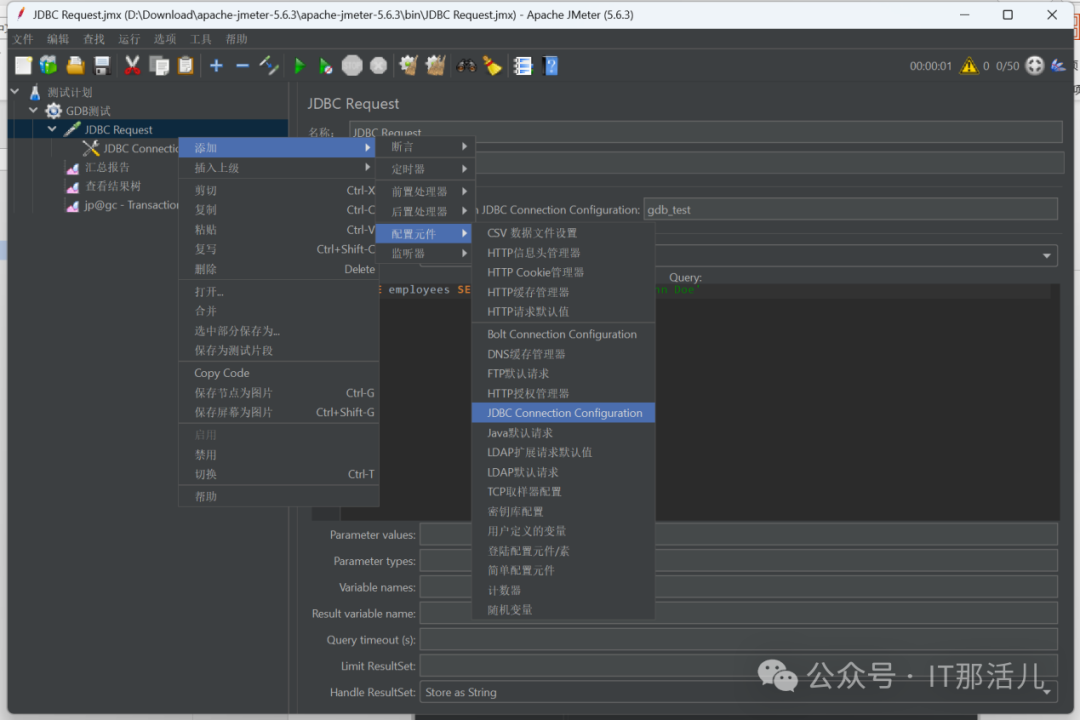The width and height of the screenshot is (1080, 720).
Task: Click the Result variable name field
Action: tap(738, 613)
